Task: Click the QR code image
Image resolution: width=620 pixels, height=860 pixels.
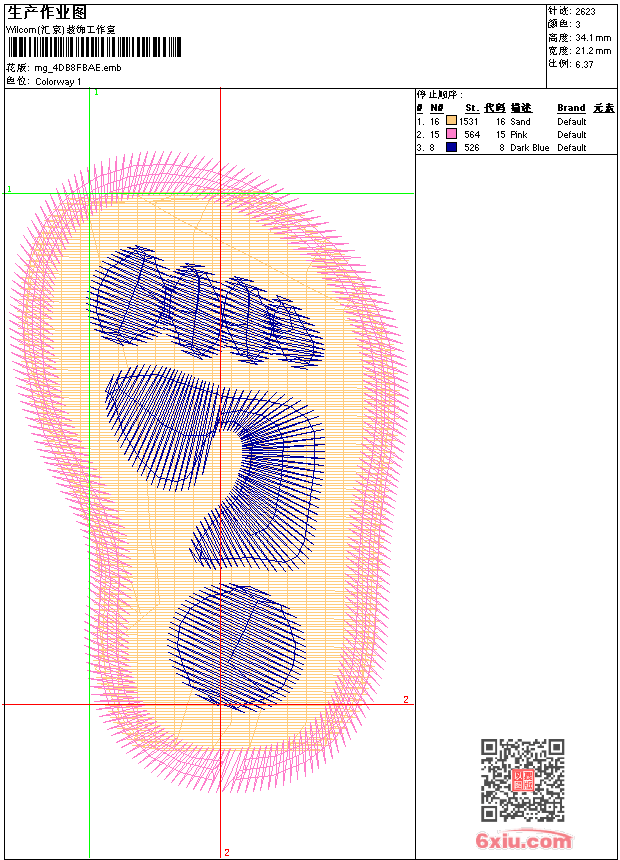Action: coord(523,781)
